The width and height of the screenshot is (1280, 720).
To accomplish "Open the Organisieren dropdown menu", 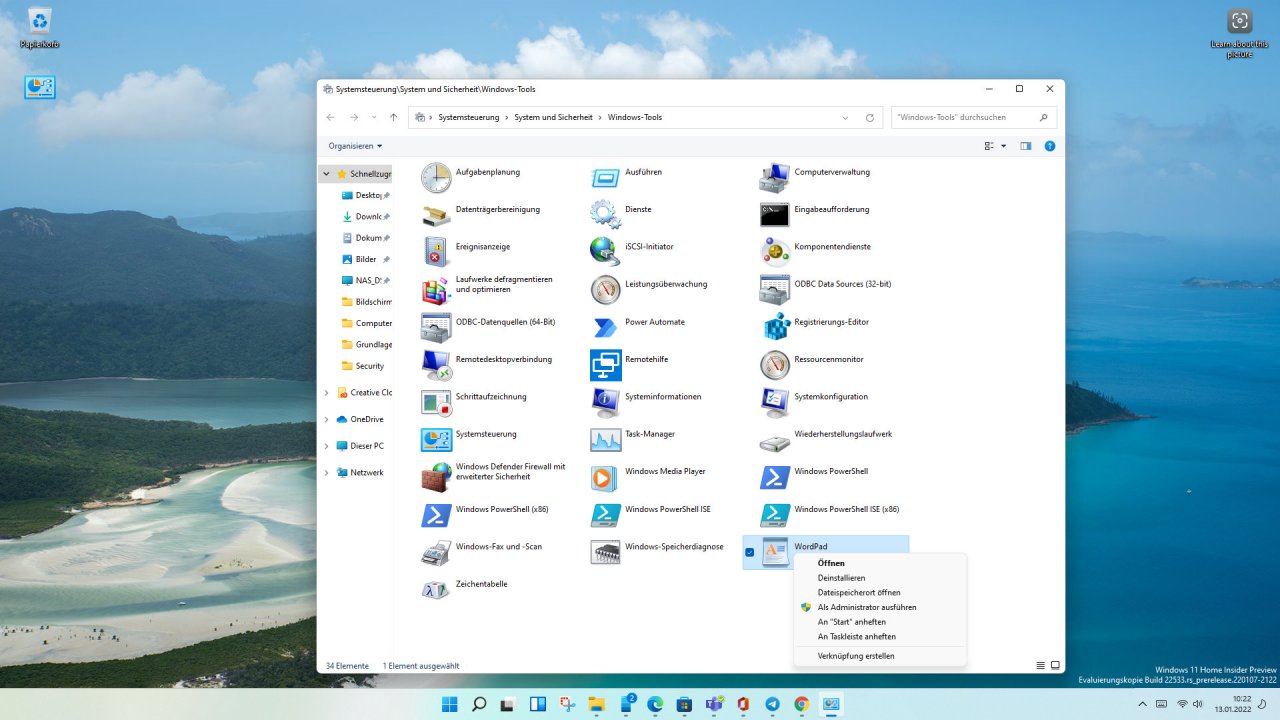I will [x=356, y=146].
